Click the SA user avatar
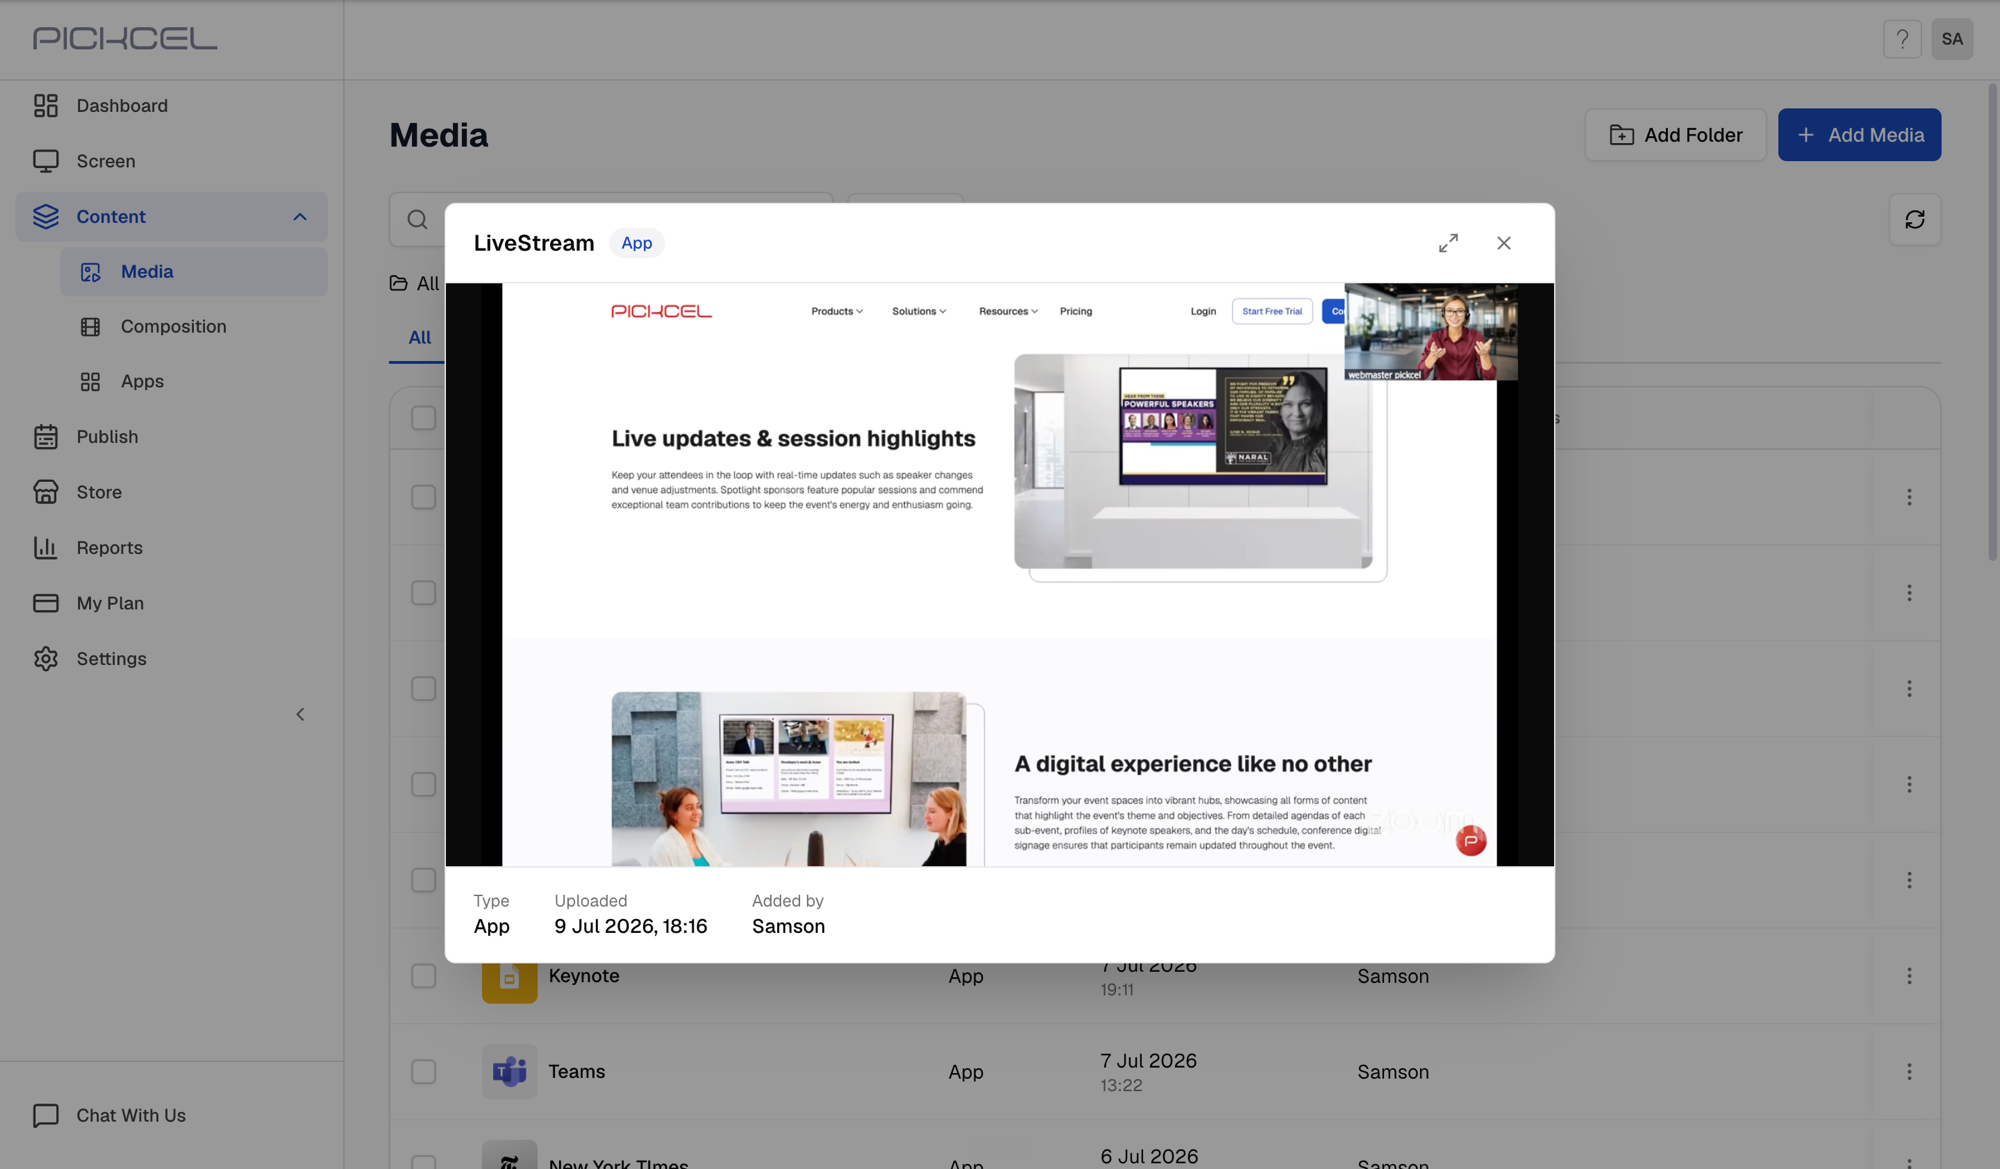This screenshot has width=2000, height=1169. pos(1952,39)
